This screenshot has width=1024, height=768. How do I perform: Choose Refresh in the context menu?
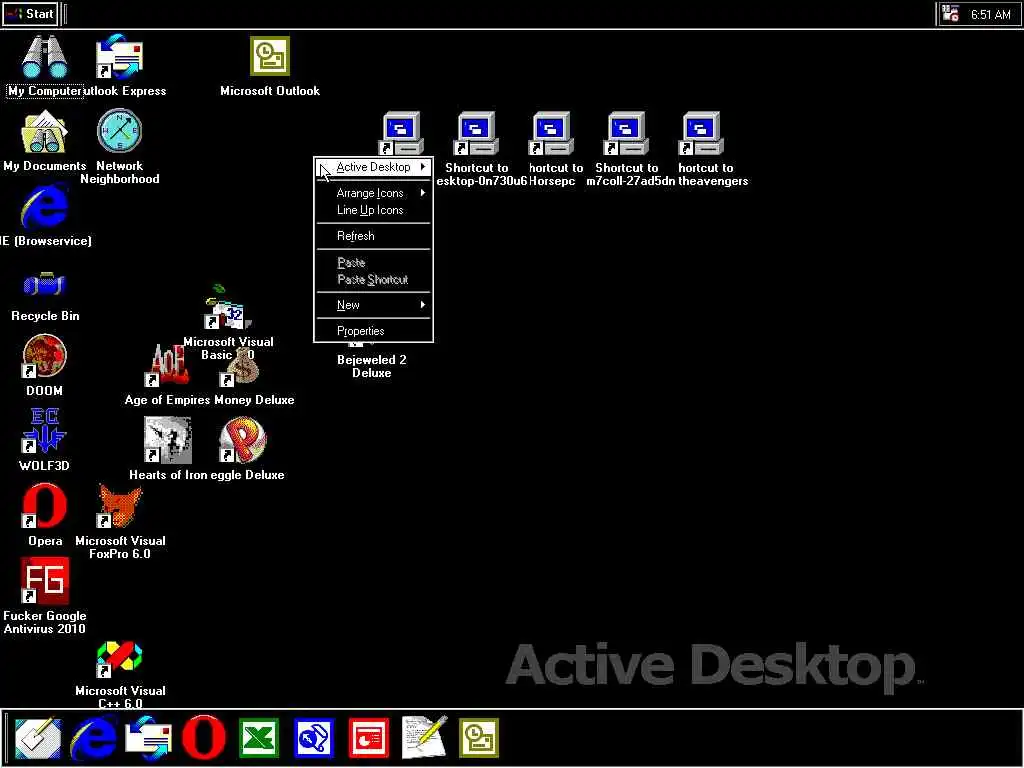tap(374, 236)
